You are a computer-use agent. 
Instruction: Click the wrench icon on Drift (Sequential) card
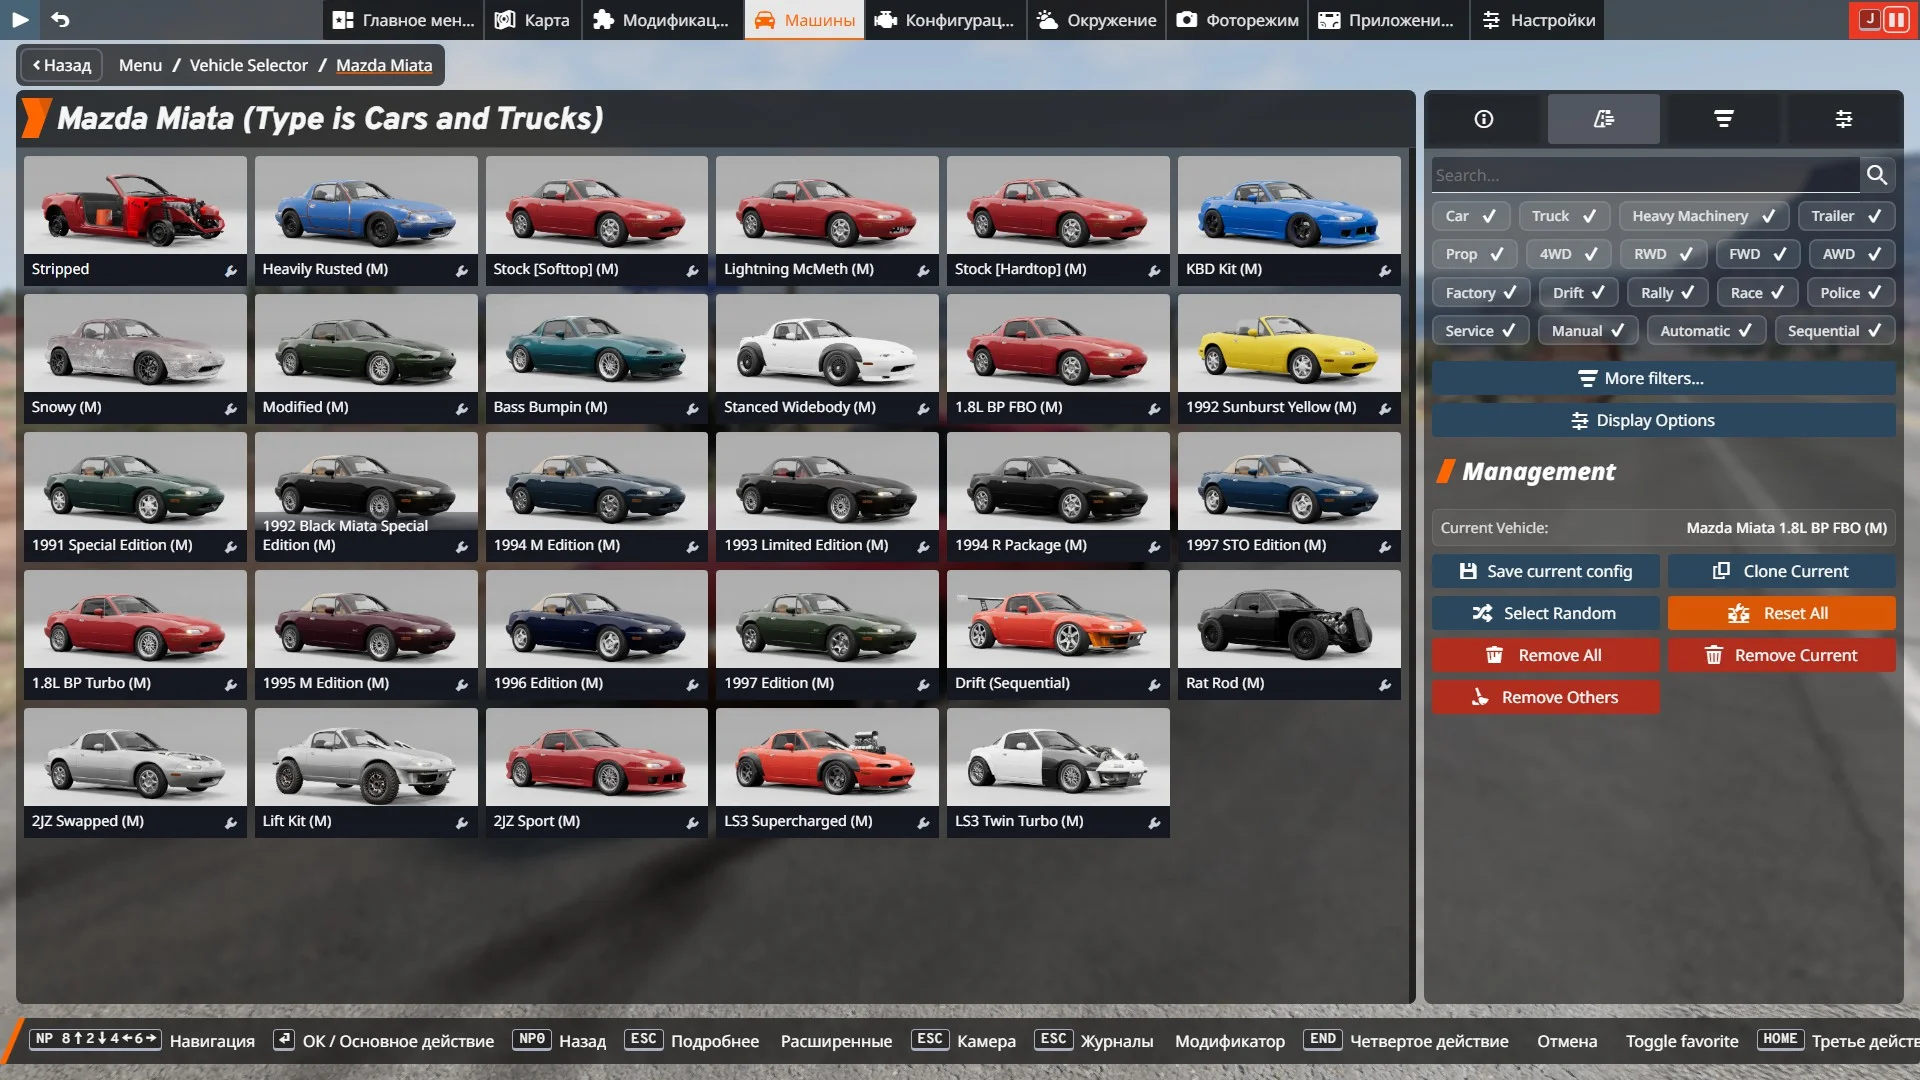(x=1154, y=684)
